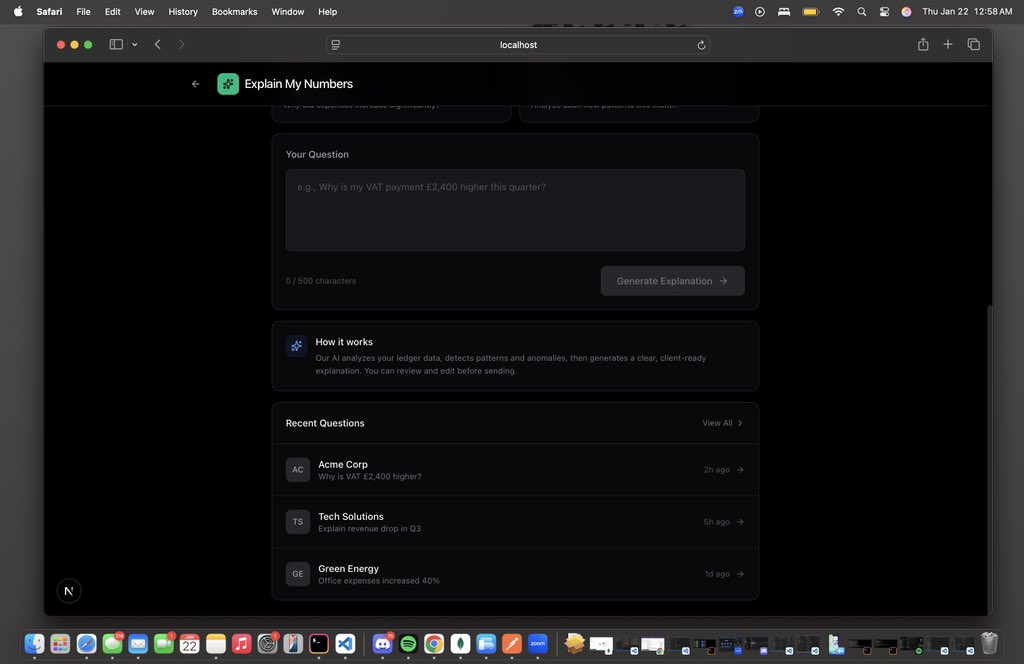This screenshot has height=664, width=1024.
Task: Open the Tech Solutions row arrow
Action: [740, 522]
